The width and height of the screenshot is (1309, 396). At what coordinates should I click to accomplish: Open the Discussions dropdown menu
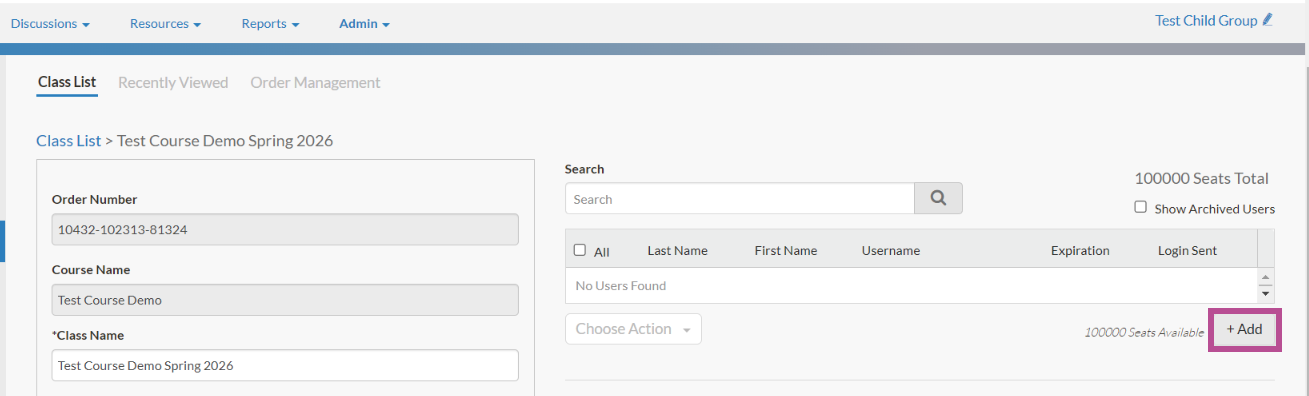point(50,23)
